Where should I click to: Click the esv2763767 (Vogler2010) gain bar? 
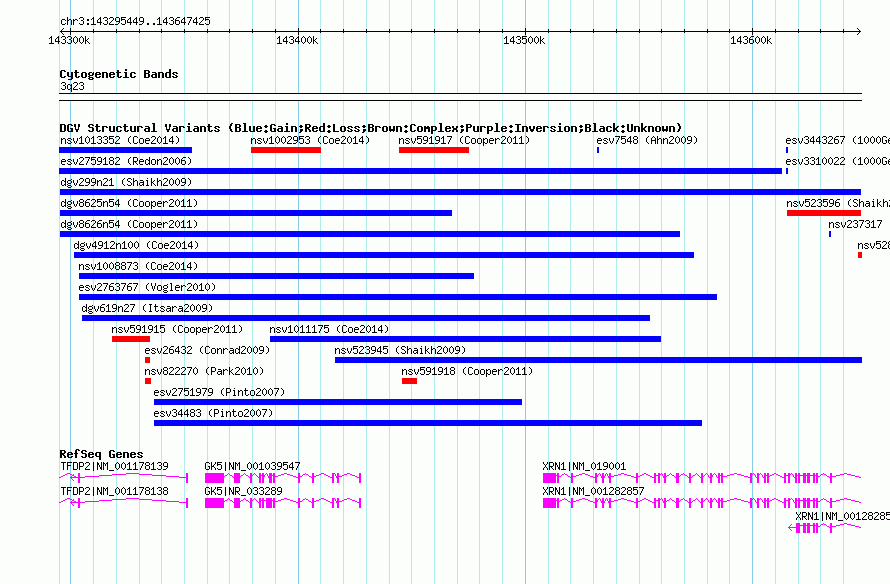[x=398, y=297]
